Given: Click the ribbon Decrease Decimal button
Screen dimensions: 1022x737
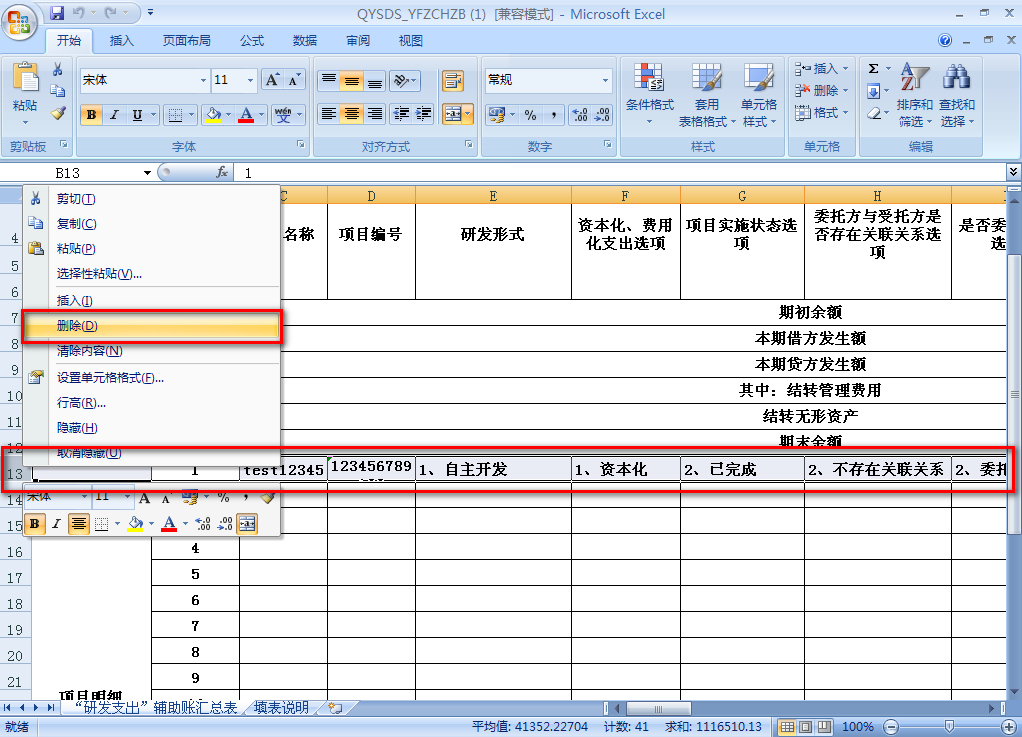Looking at the screenshot, I should [602, 115].
